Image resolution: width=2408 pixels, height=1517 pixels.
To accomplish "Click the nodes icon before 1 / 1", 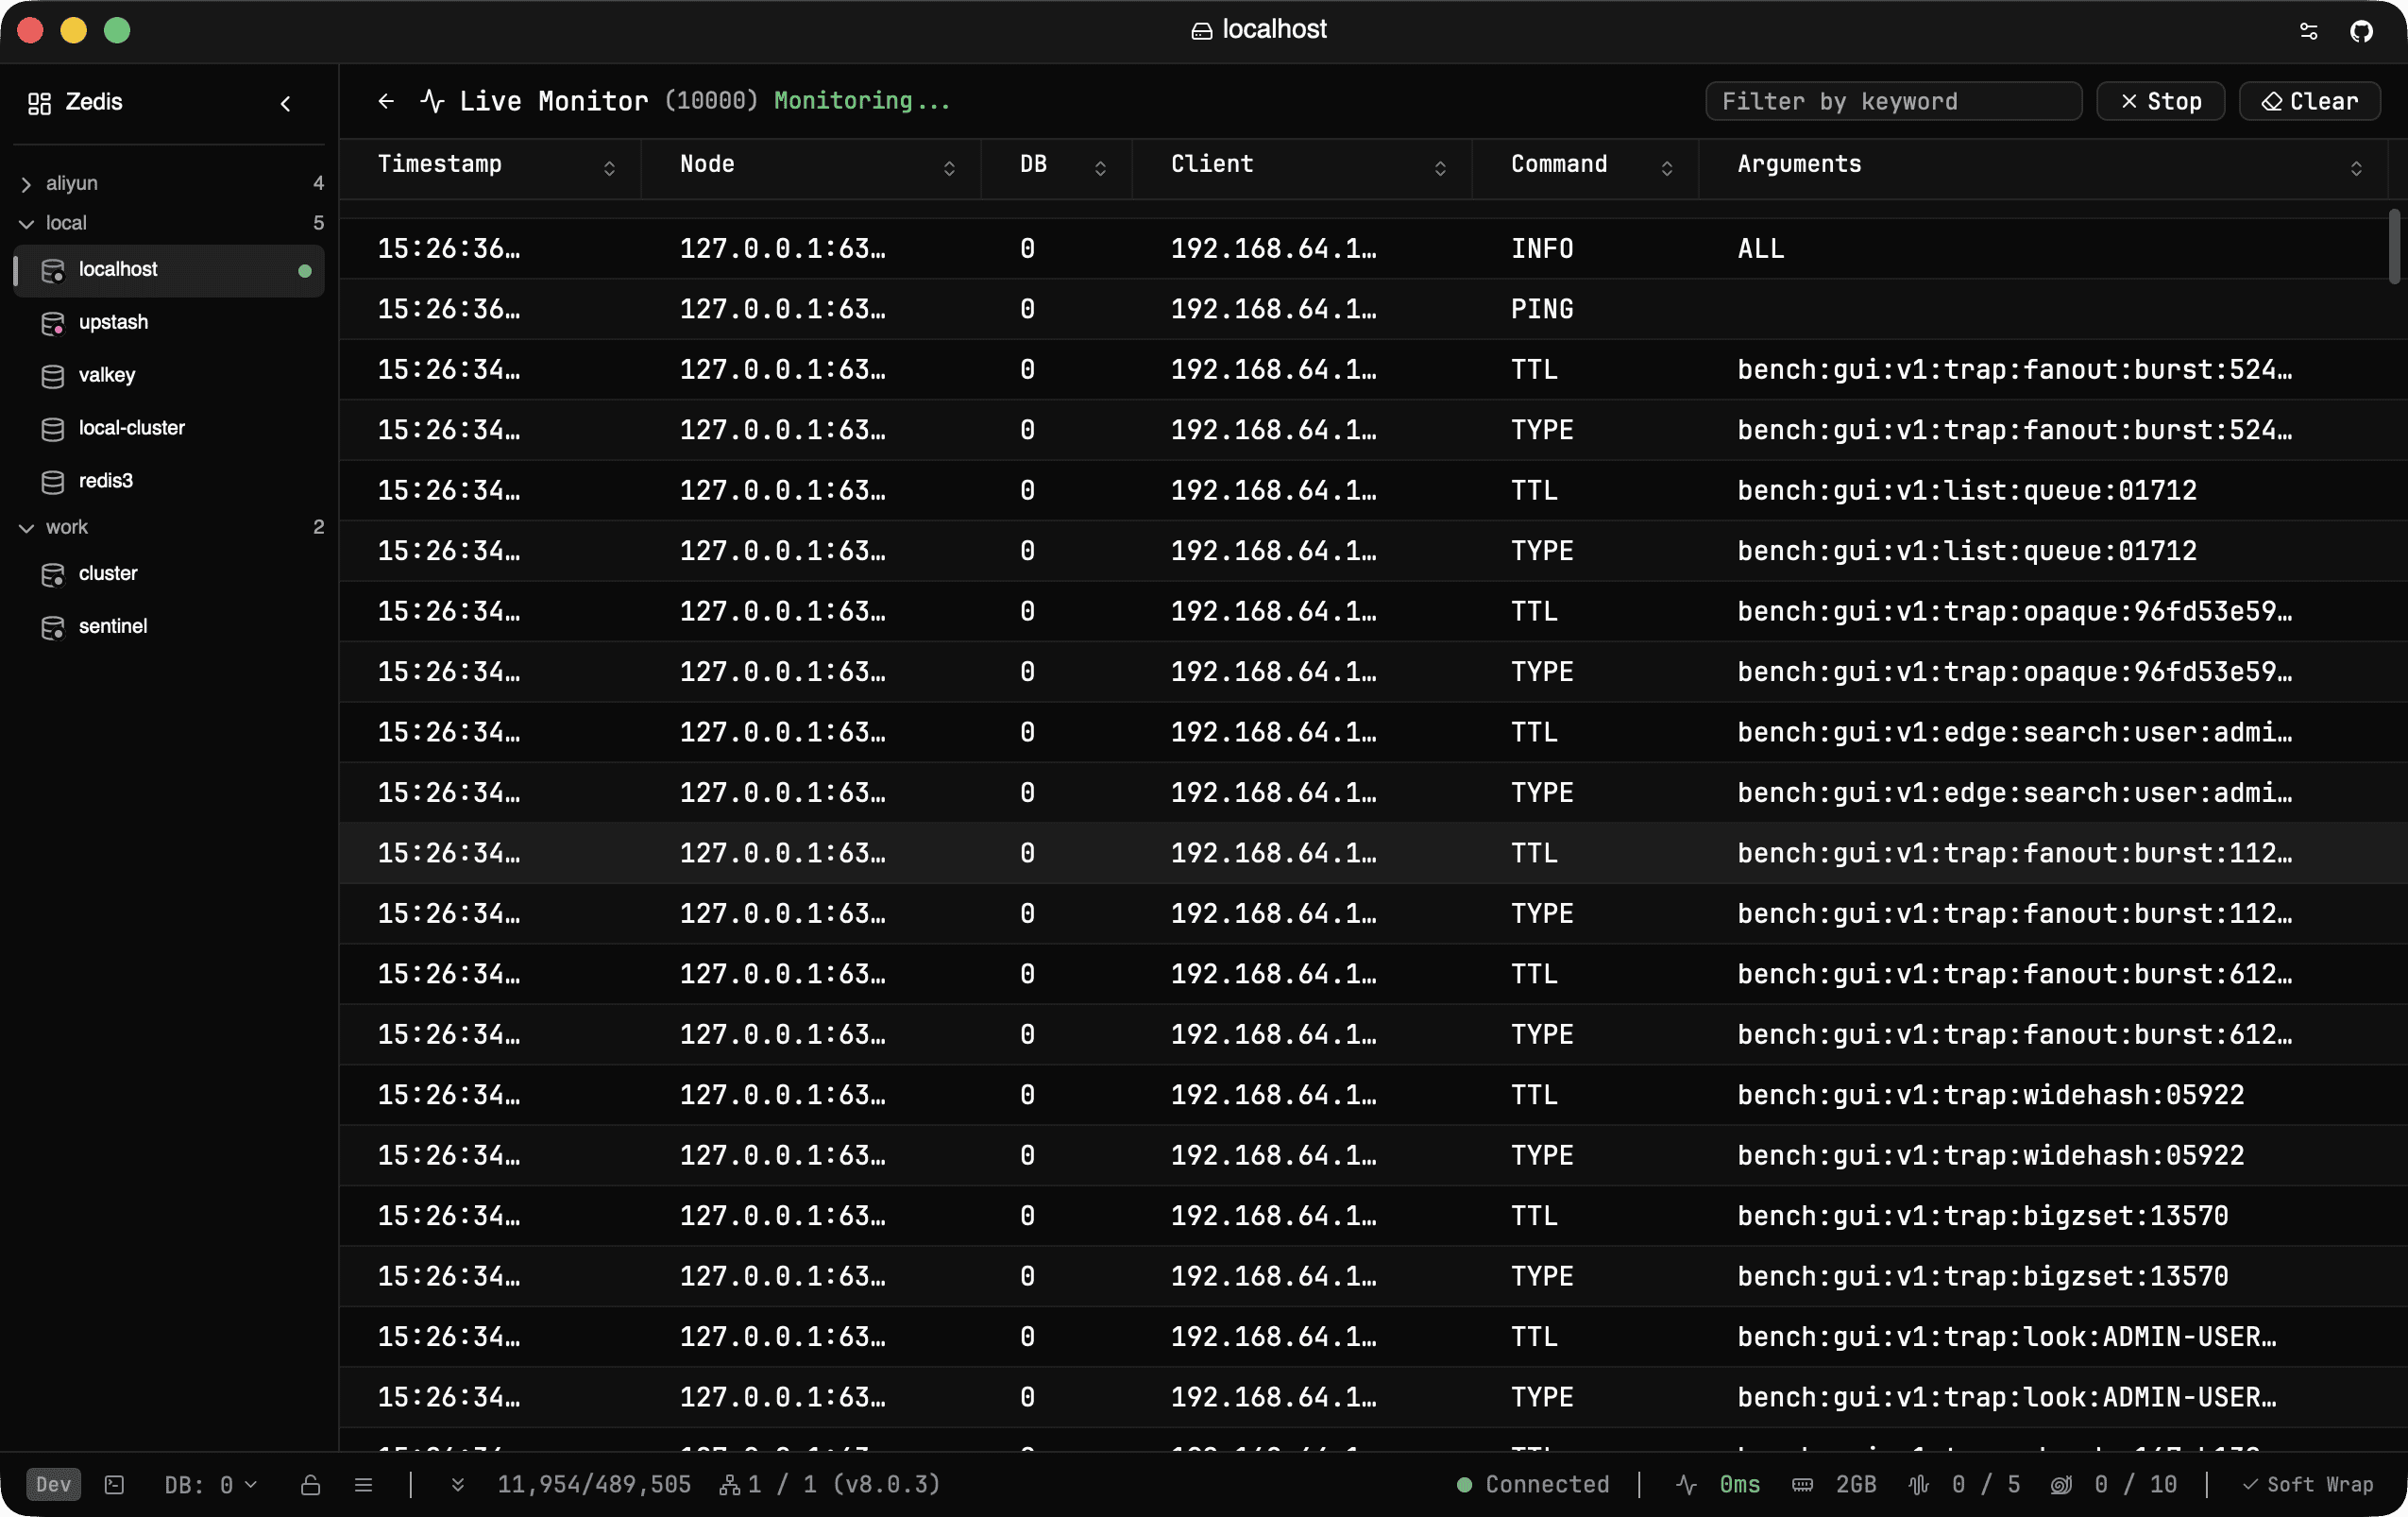I will [x=730, y=1485].
